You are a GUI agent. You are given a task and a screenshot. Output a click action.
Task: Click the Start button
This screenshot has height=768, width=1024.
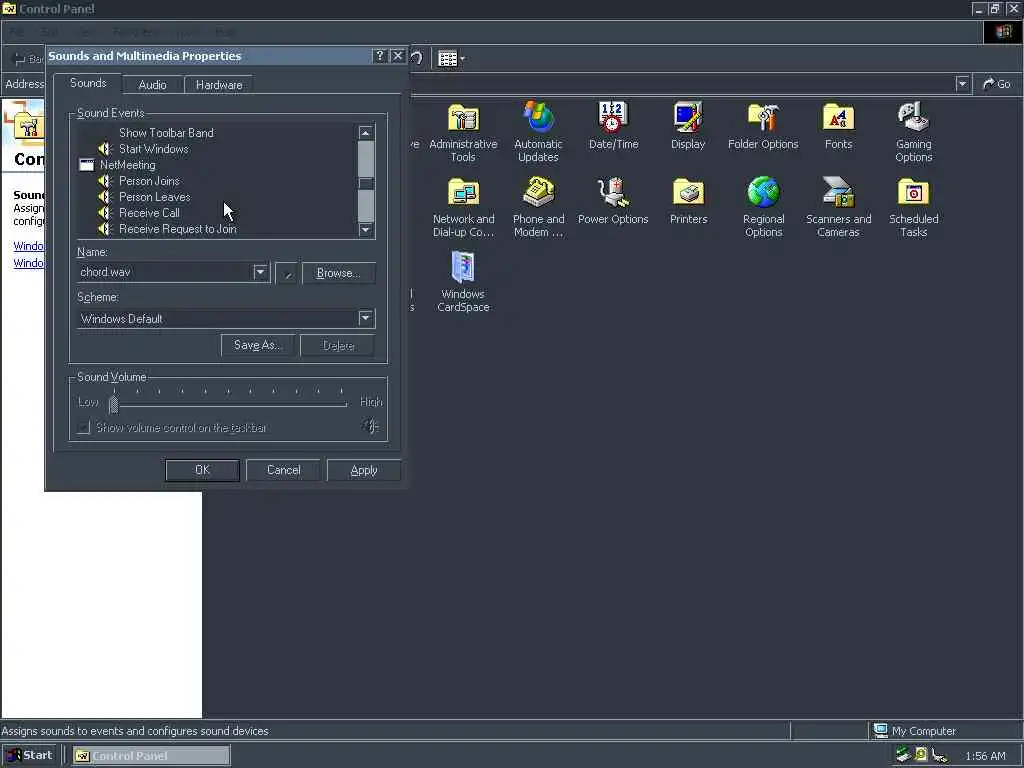click(29, 755)
